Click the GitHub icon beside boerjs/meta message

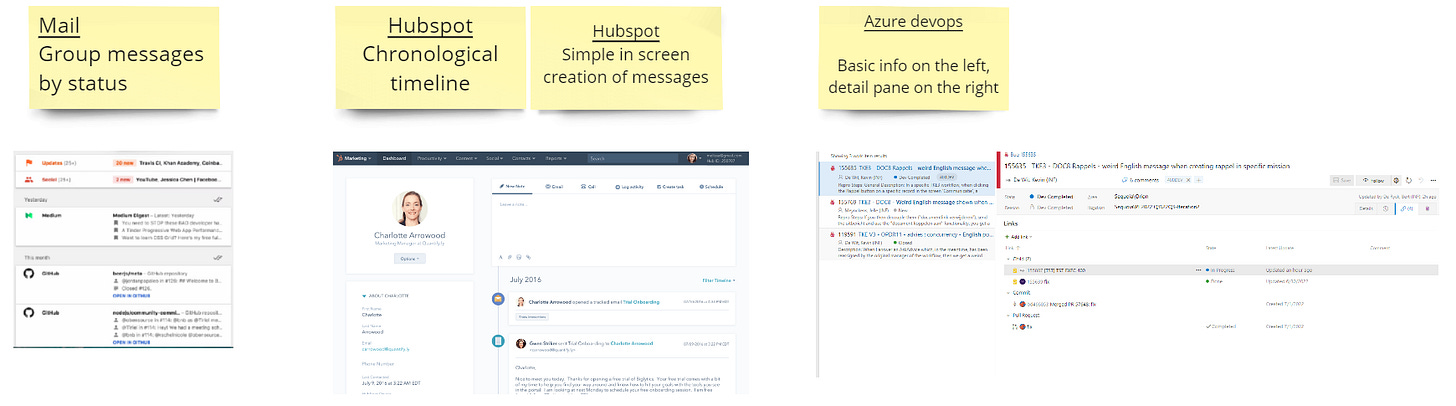[x=29, y=273]
